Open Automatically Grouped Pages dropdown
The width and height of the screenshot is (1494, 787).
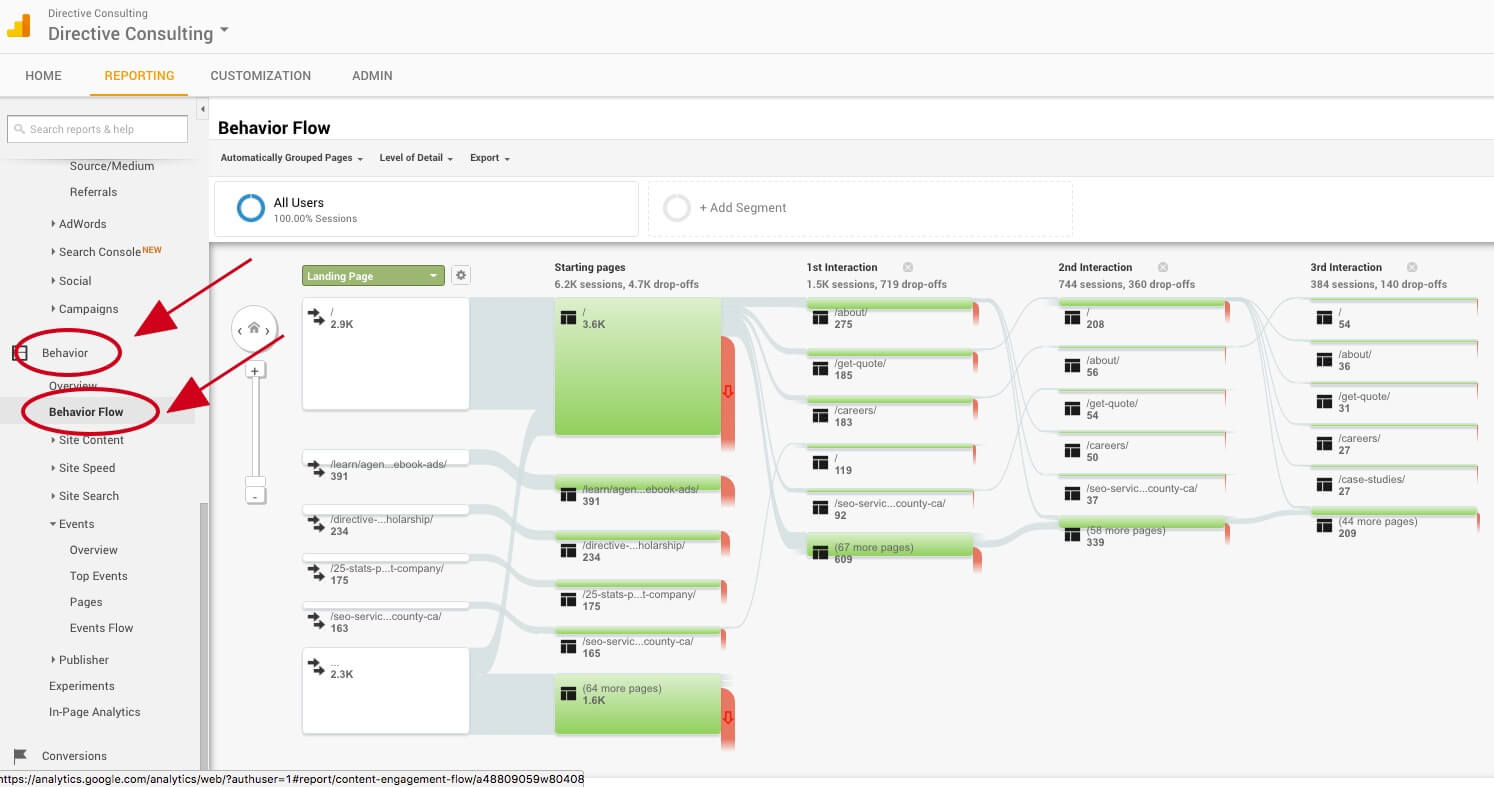pos(291,158)
